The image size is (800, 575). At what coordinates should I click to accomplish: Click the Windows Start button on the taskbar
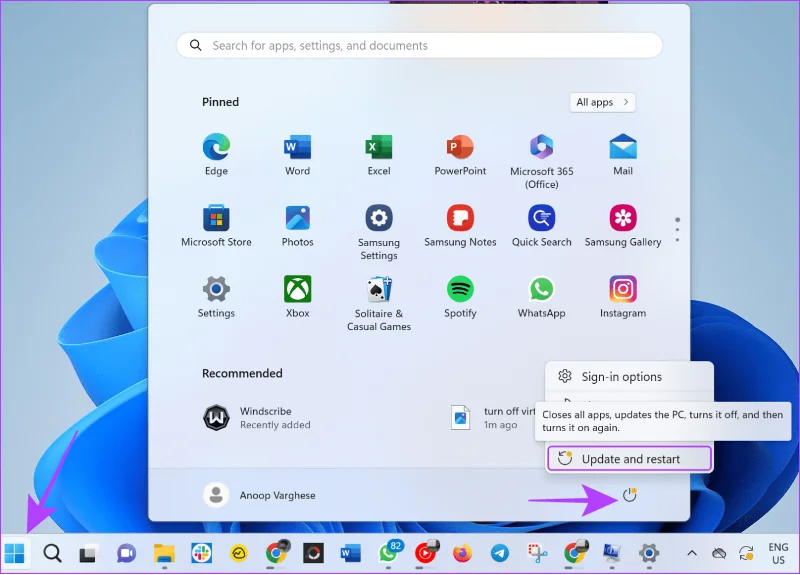(x=15, y=553)
